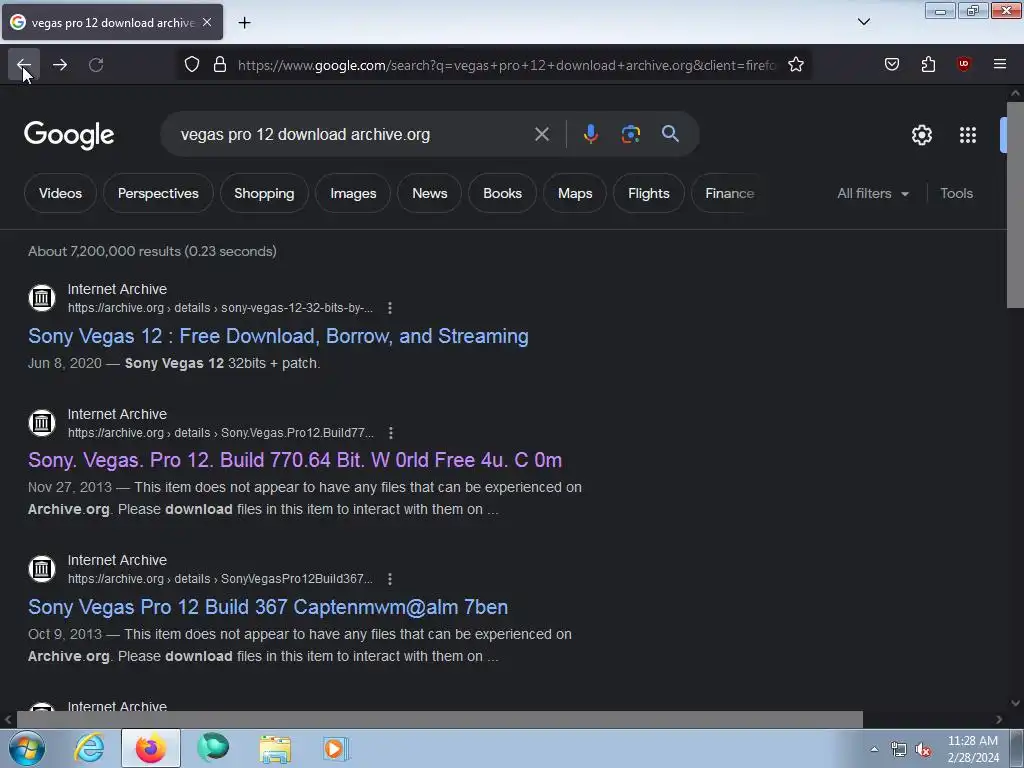Click the Google logo
The height and width of the screenshot is (768, 1024).
point(69,135)
